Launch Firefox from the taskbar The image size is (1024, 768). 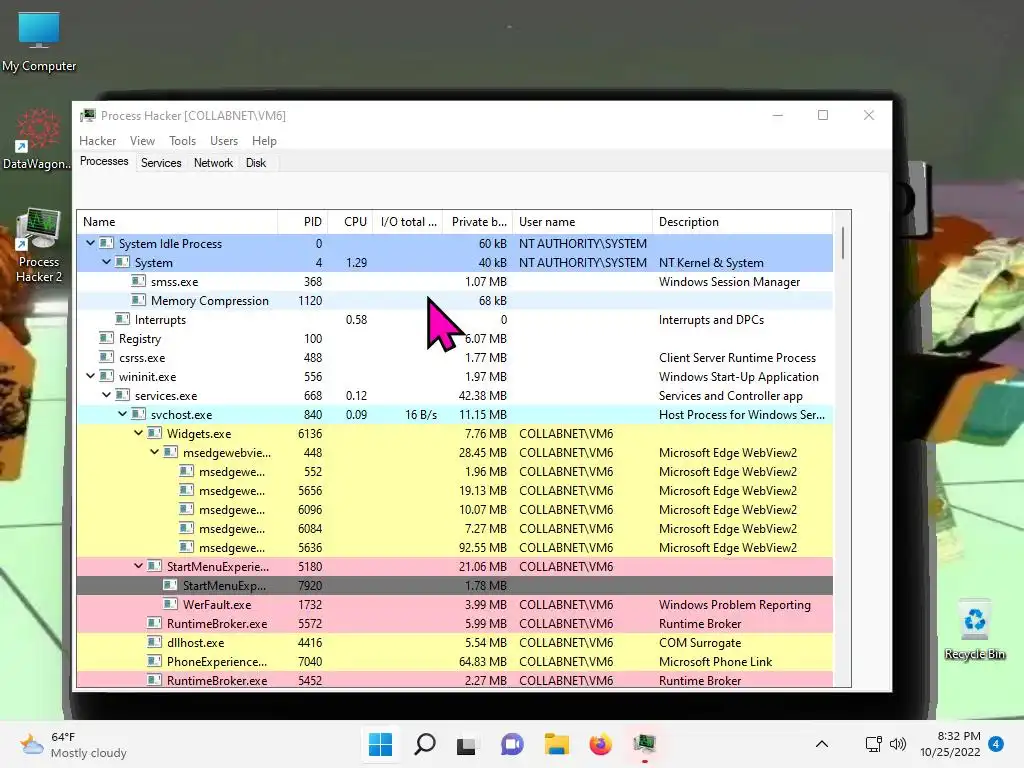click(600, 744)
